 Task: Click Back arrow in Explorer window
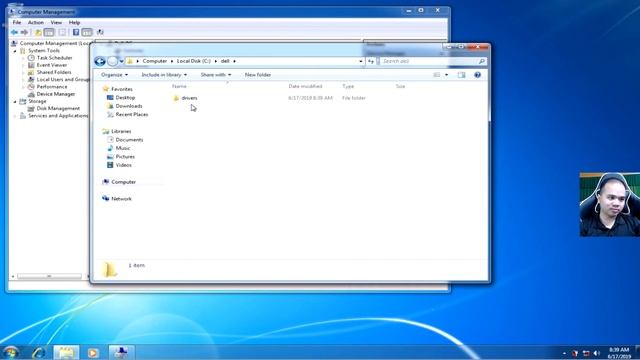[x=100, y=61]
